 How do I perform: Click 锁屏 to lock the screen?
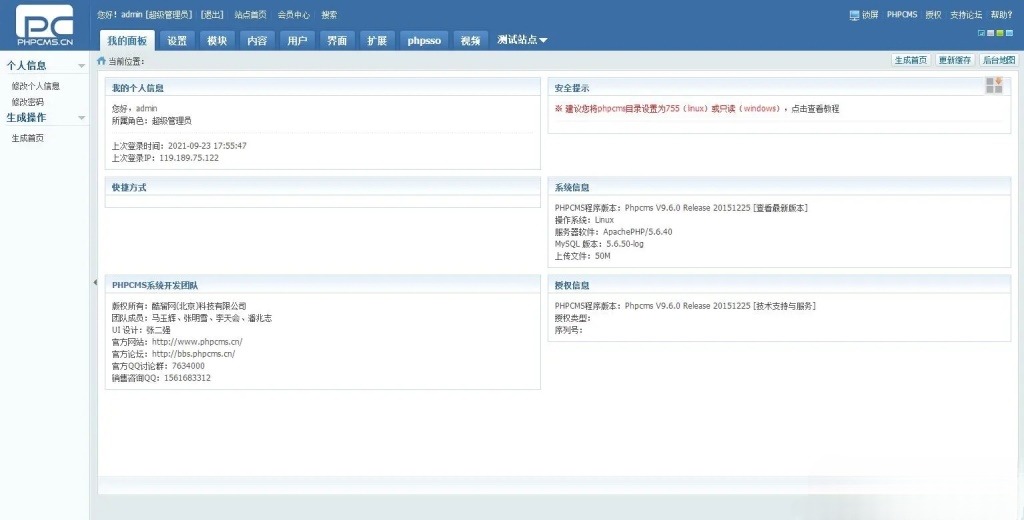[870, 15]
